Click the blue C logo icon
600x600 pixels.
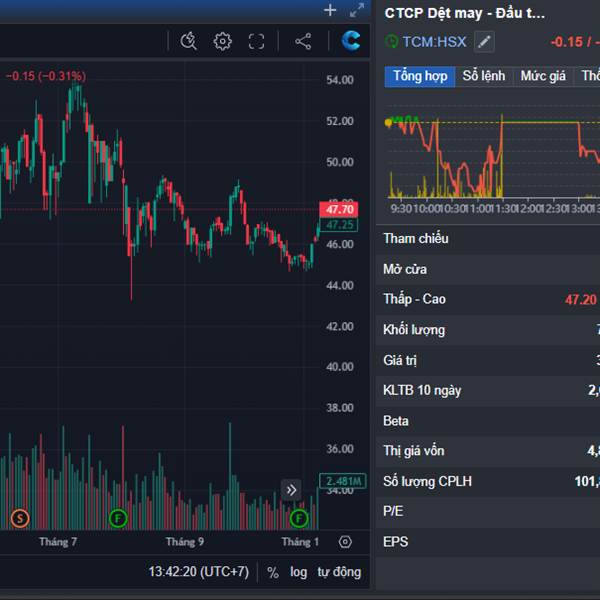click(350, 41)
